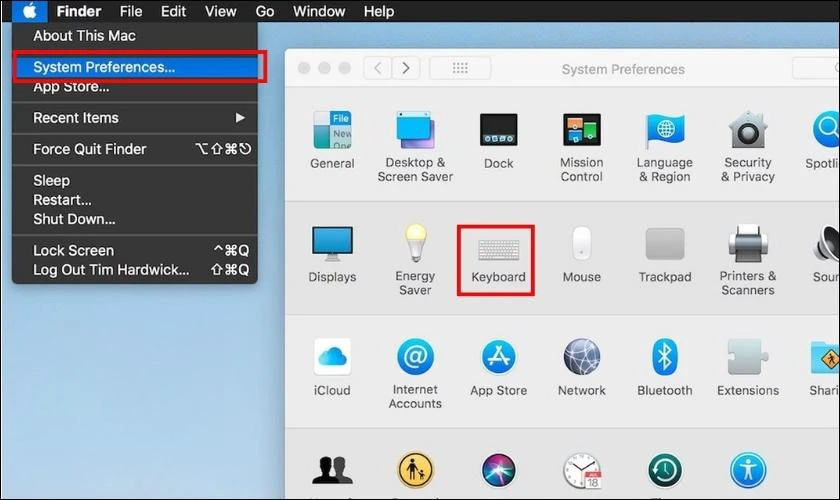The image size is (840, 500).
Task: Open the Network preference pane
Action: coord(582,368)
